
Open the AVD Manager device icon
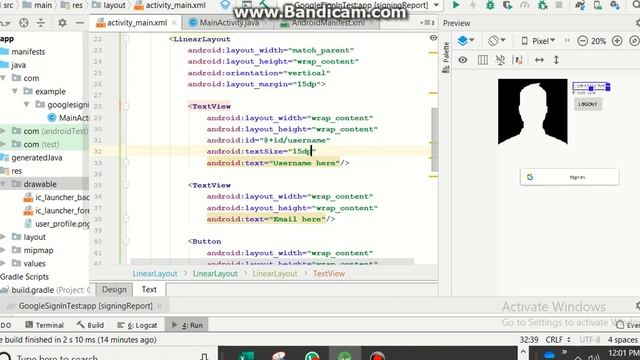tap(598, 5)
